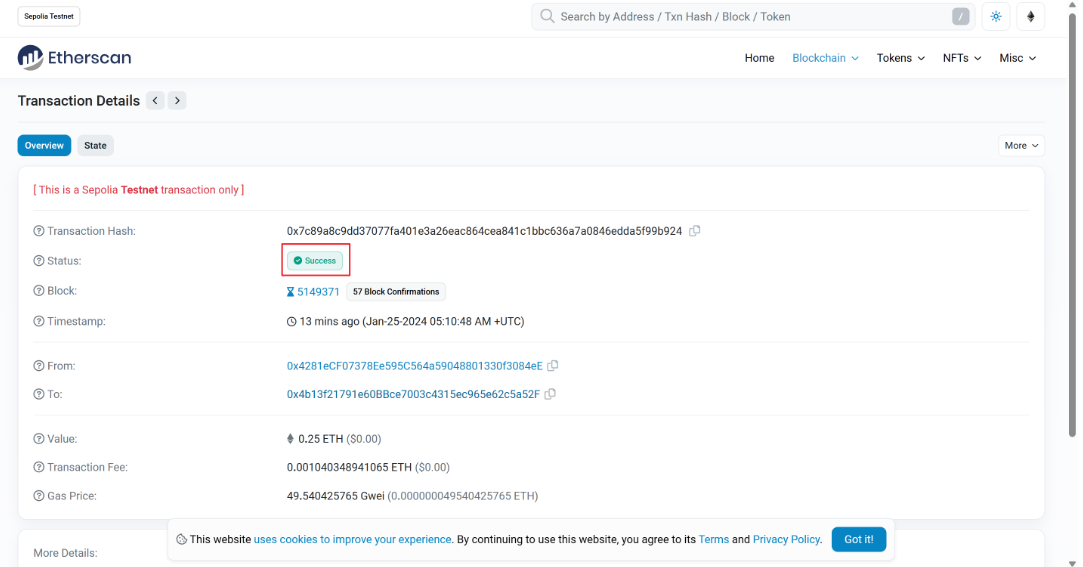The image size is (1083, 567).
Task: Dismiss cookies with Got it! button
Action: 859,539
